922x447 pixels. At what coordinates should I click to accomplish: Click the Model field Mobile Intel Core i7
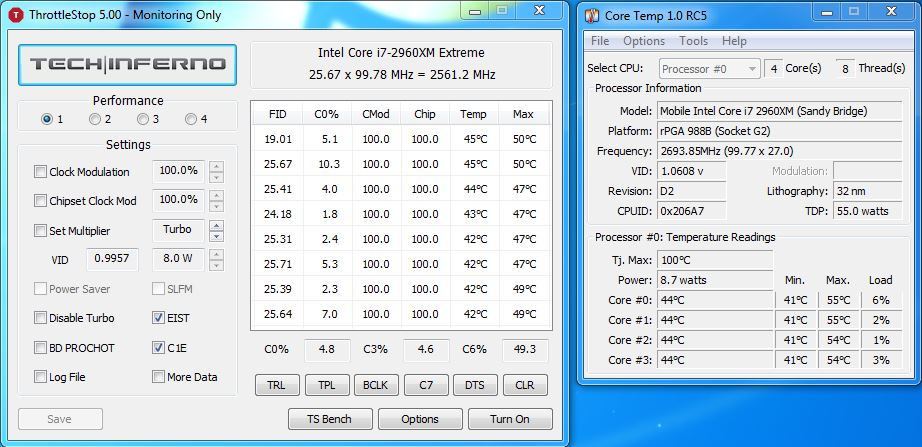point(779,111)
